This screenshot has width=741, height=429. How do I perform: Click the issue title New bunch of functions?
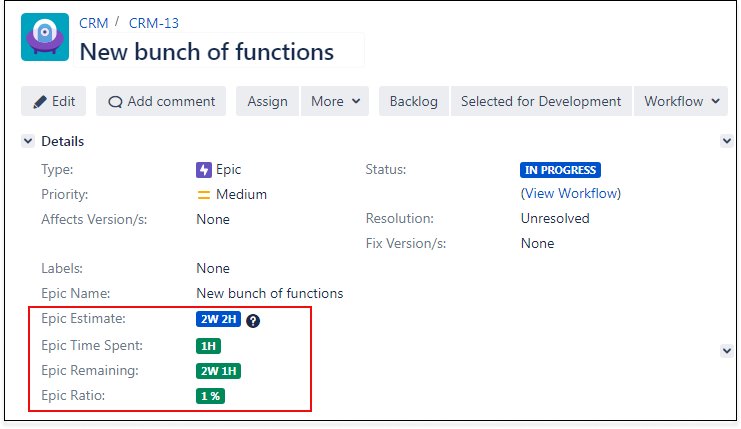pyautogui.click(x=207, y=51)
